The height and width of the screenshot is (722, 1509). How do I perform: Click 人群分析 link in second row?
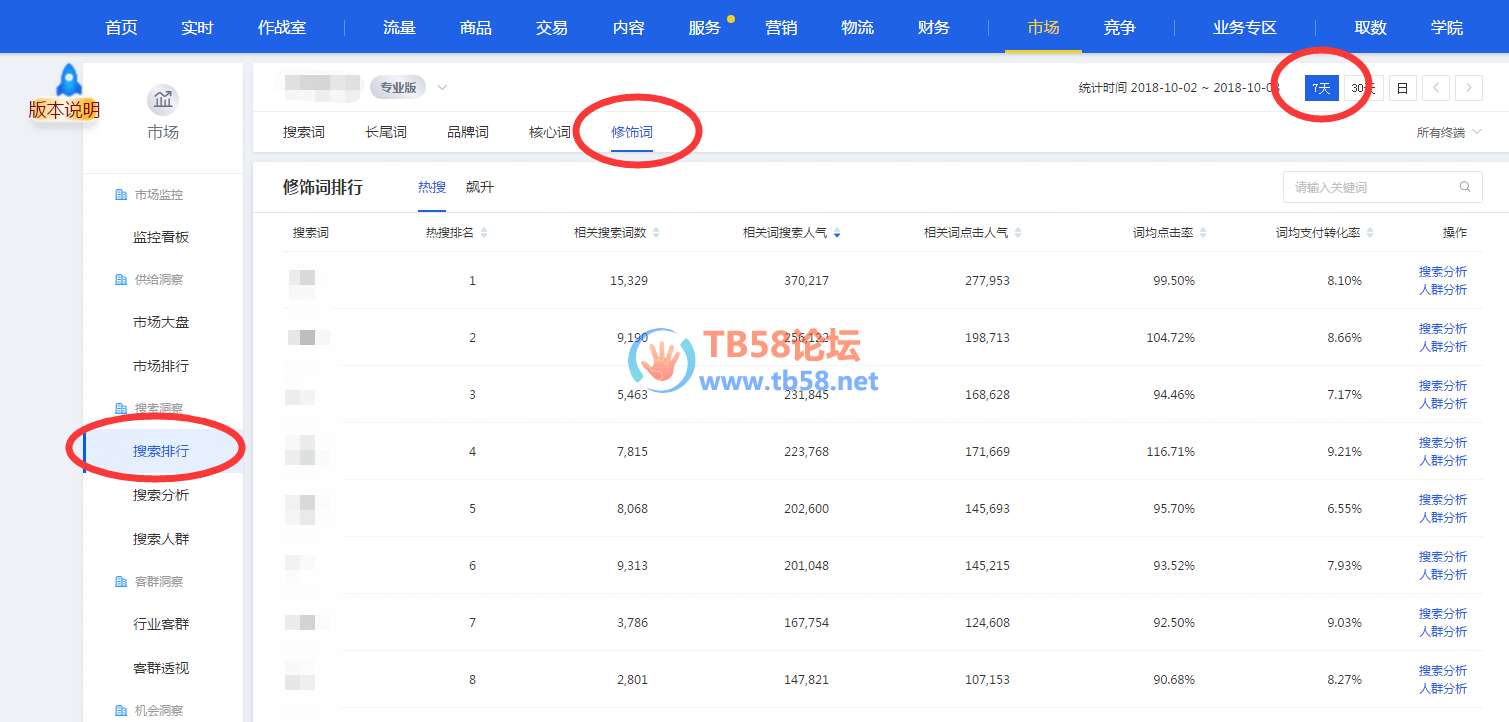click(1442, 347)
